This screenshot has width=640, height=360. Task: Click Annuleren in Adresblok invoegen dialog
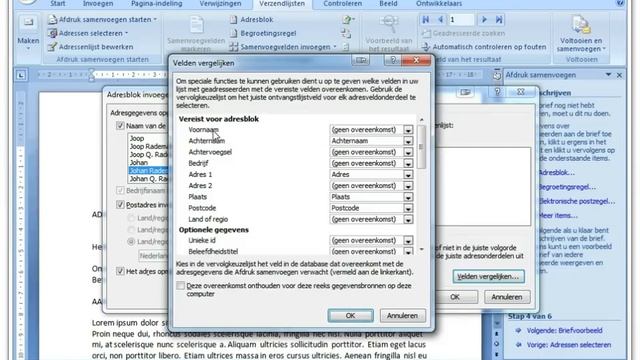coord(507,297)
